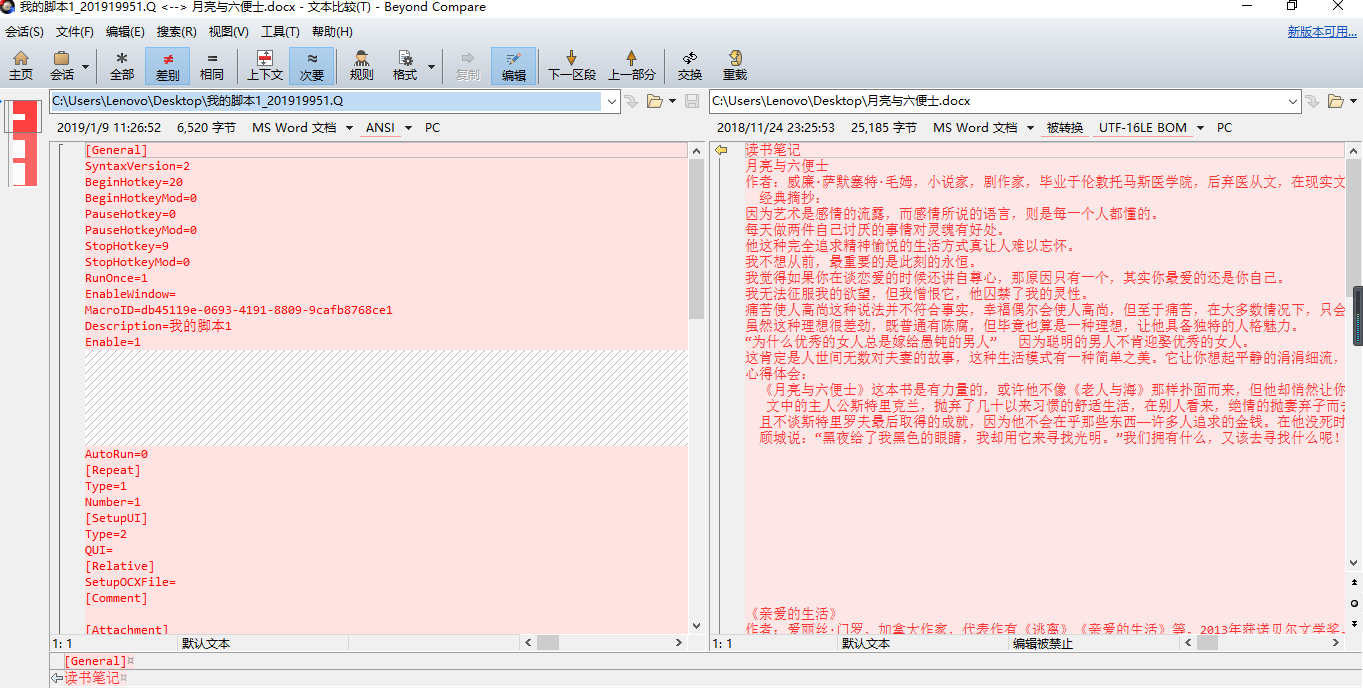Viewport: 1363px width, 688px height.
Task: Click the 新版本可用 update link
Action: point(1322,32)
